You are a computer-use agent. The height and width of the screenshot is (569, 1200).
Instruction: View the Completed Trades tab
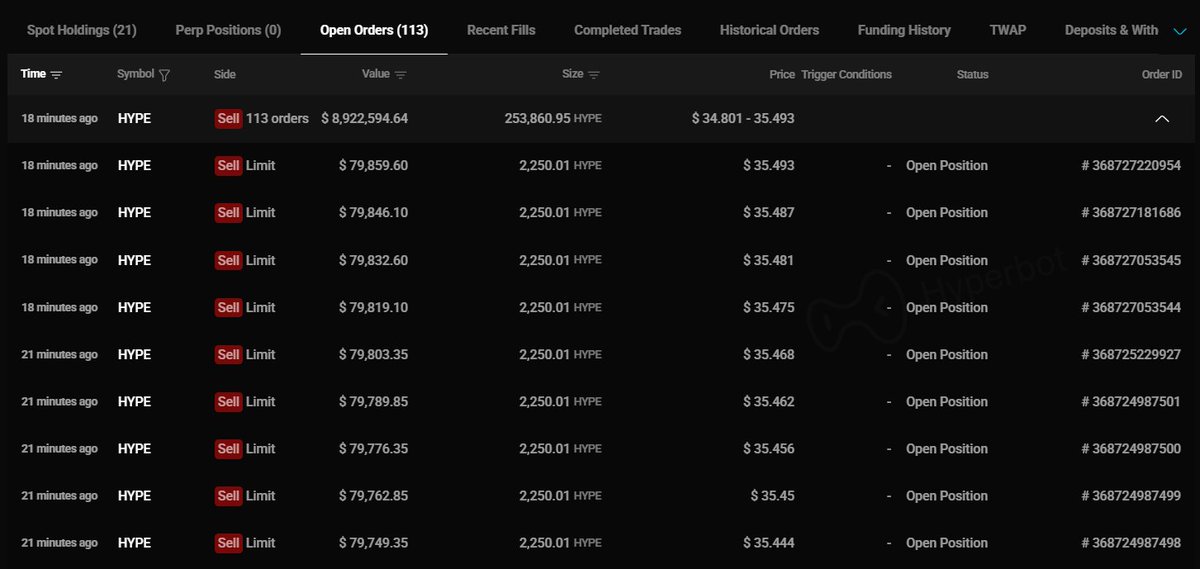[x=627, y=30]
